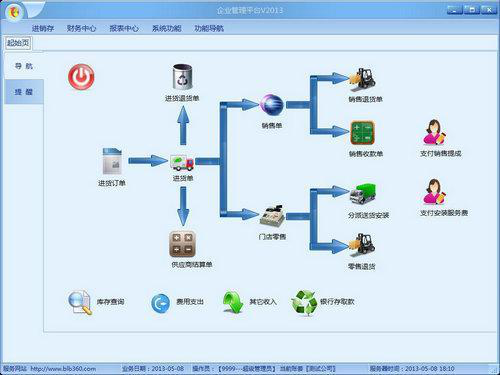Open 分派送货安装 green truck icon
The image size is (500, 375).
[x=363, y=194]
